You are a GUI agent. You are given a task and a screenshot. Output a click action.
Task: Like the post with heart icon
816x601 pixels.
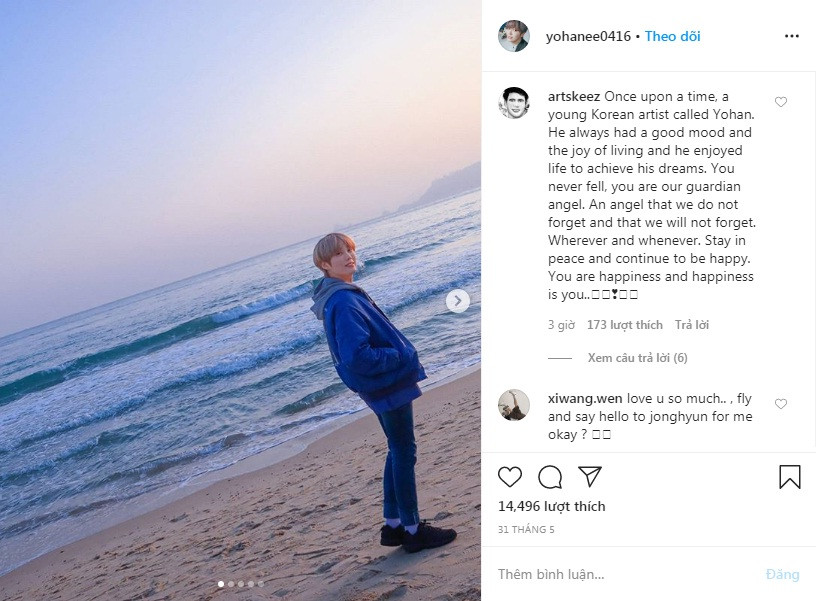pyautogui.click(x=510, y=477)
